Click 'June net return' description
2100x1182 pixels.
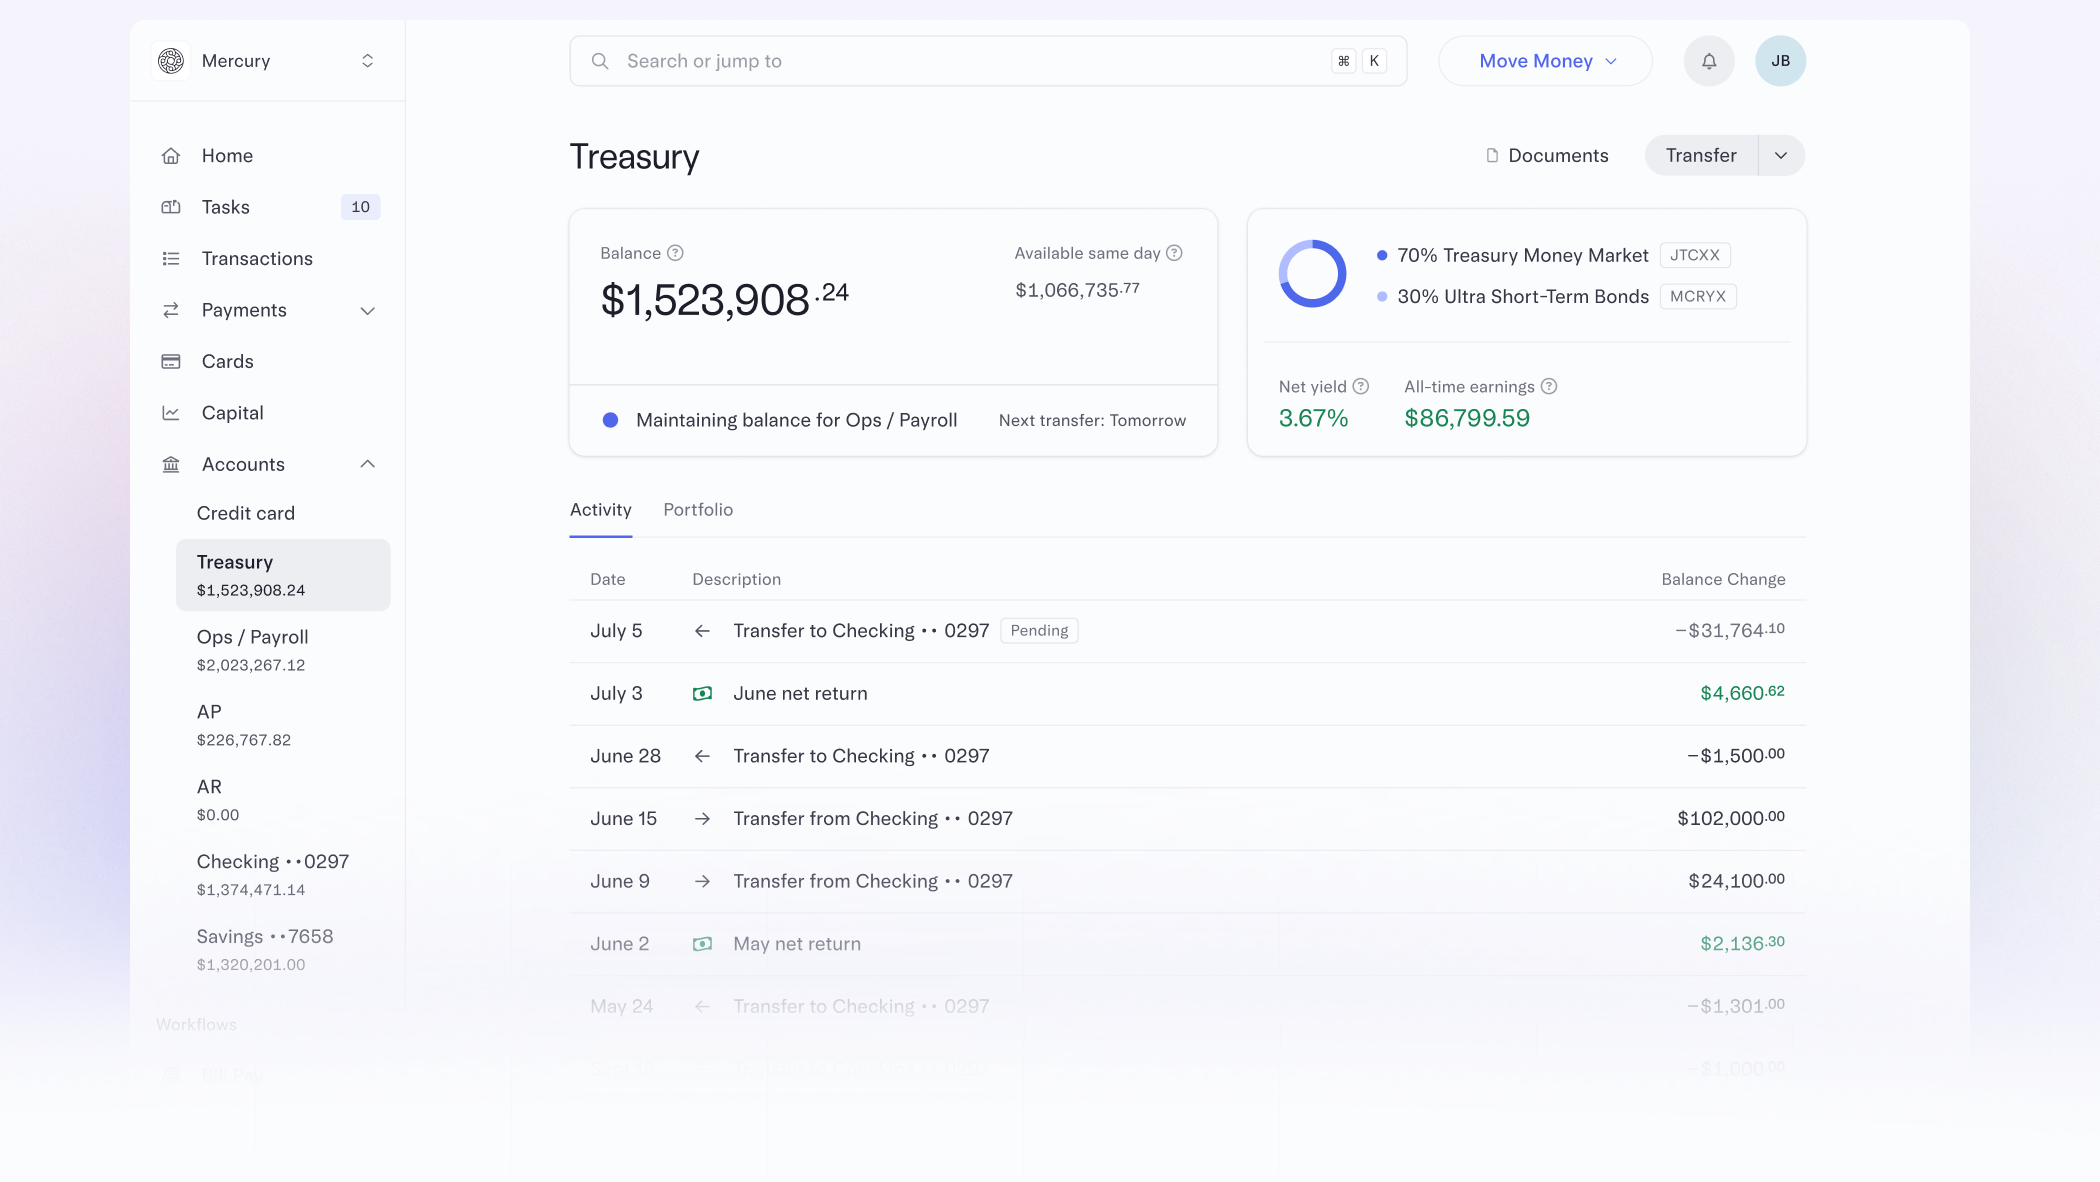pos(800,694)
